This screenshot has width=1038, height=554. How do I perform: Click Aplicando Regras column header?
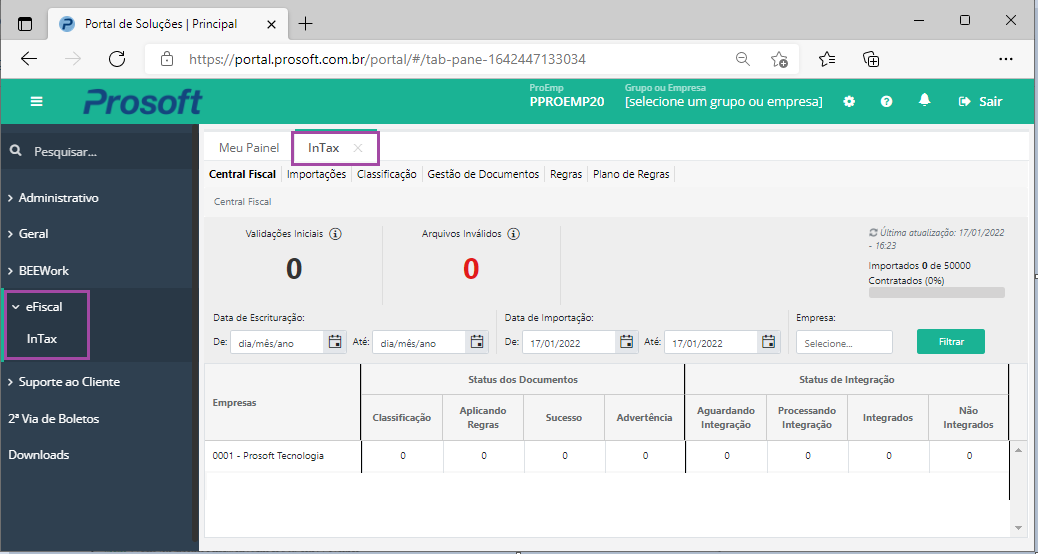coord(483,418)
